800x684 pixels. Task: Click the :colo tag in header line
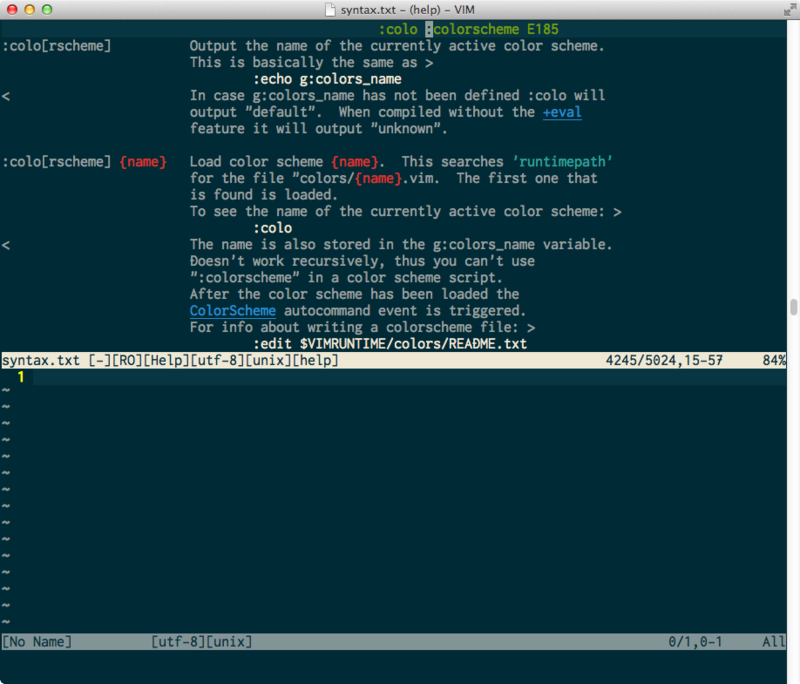pos(398,29)
